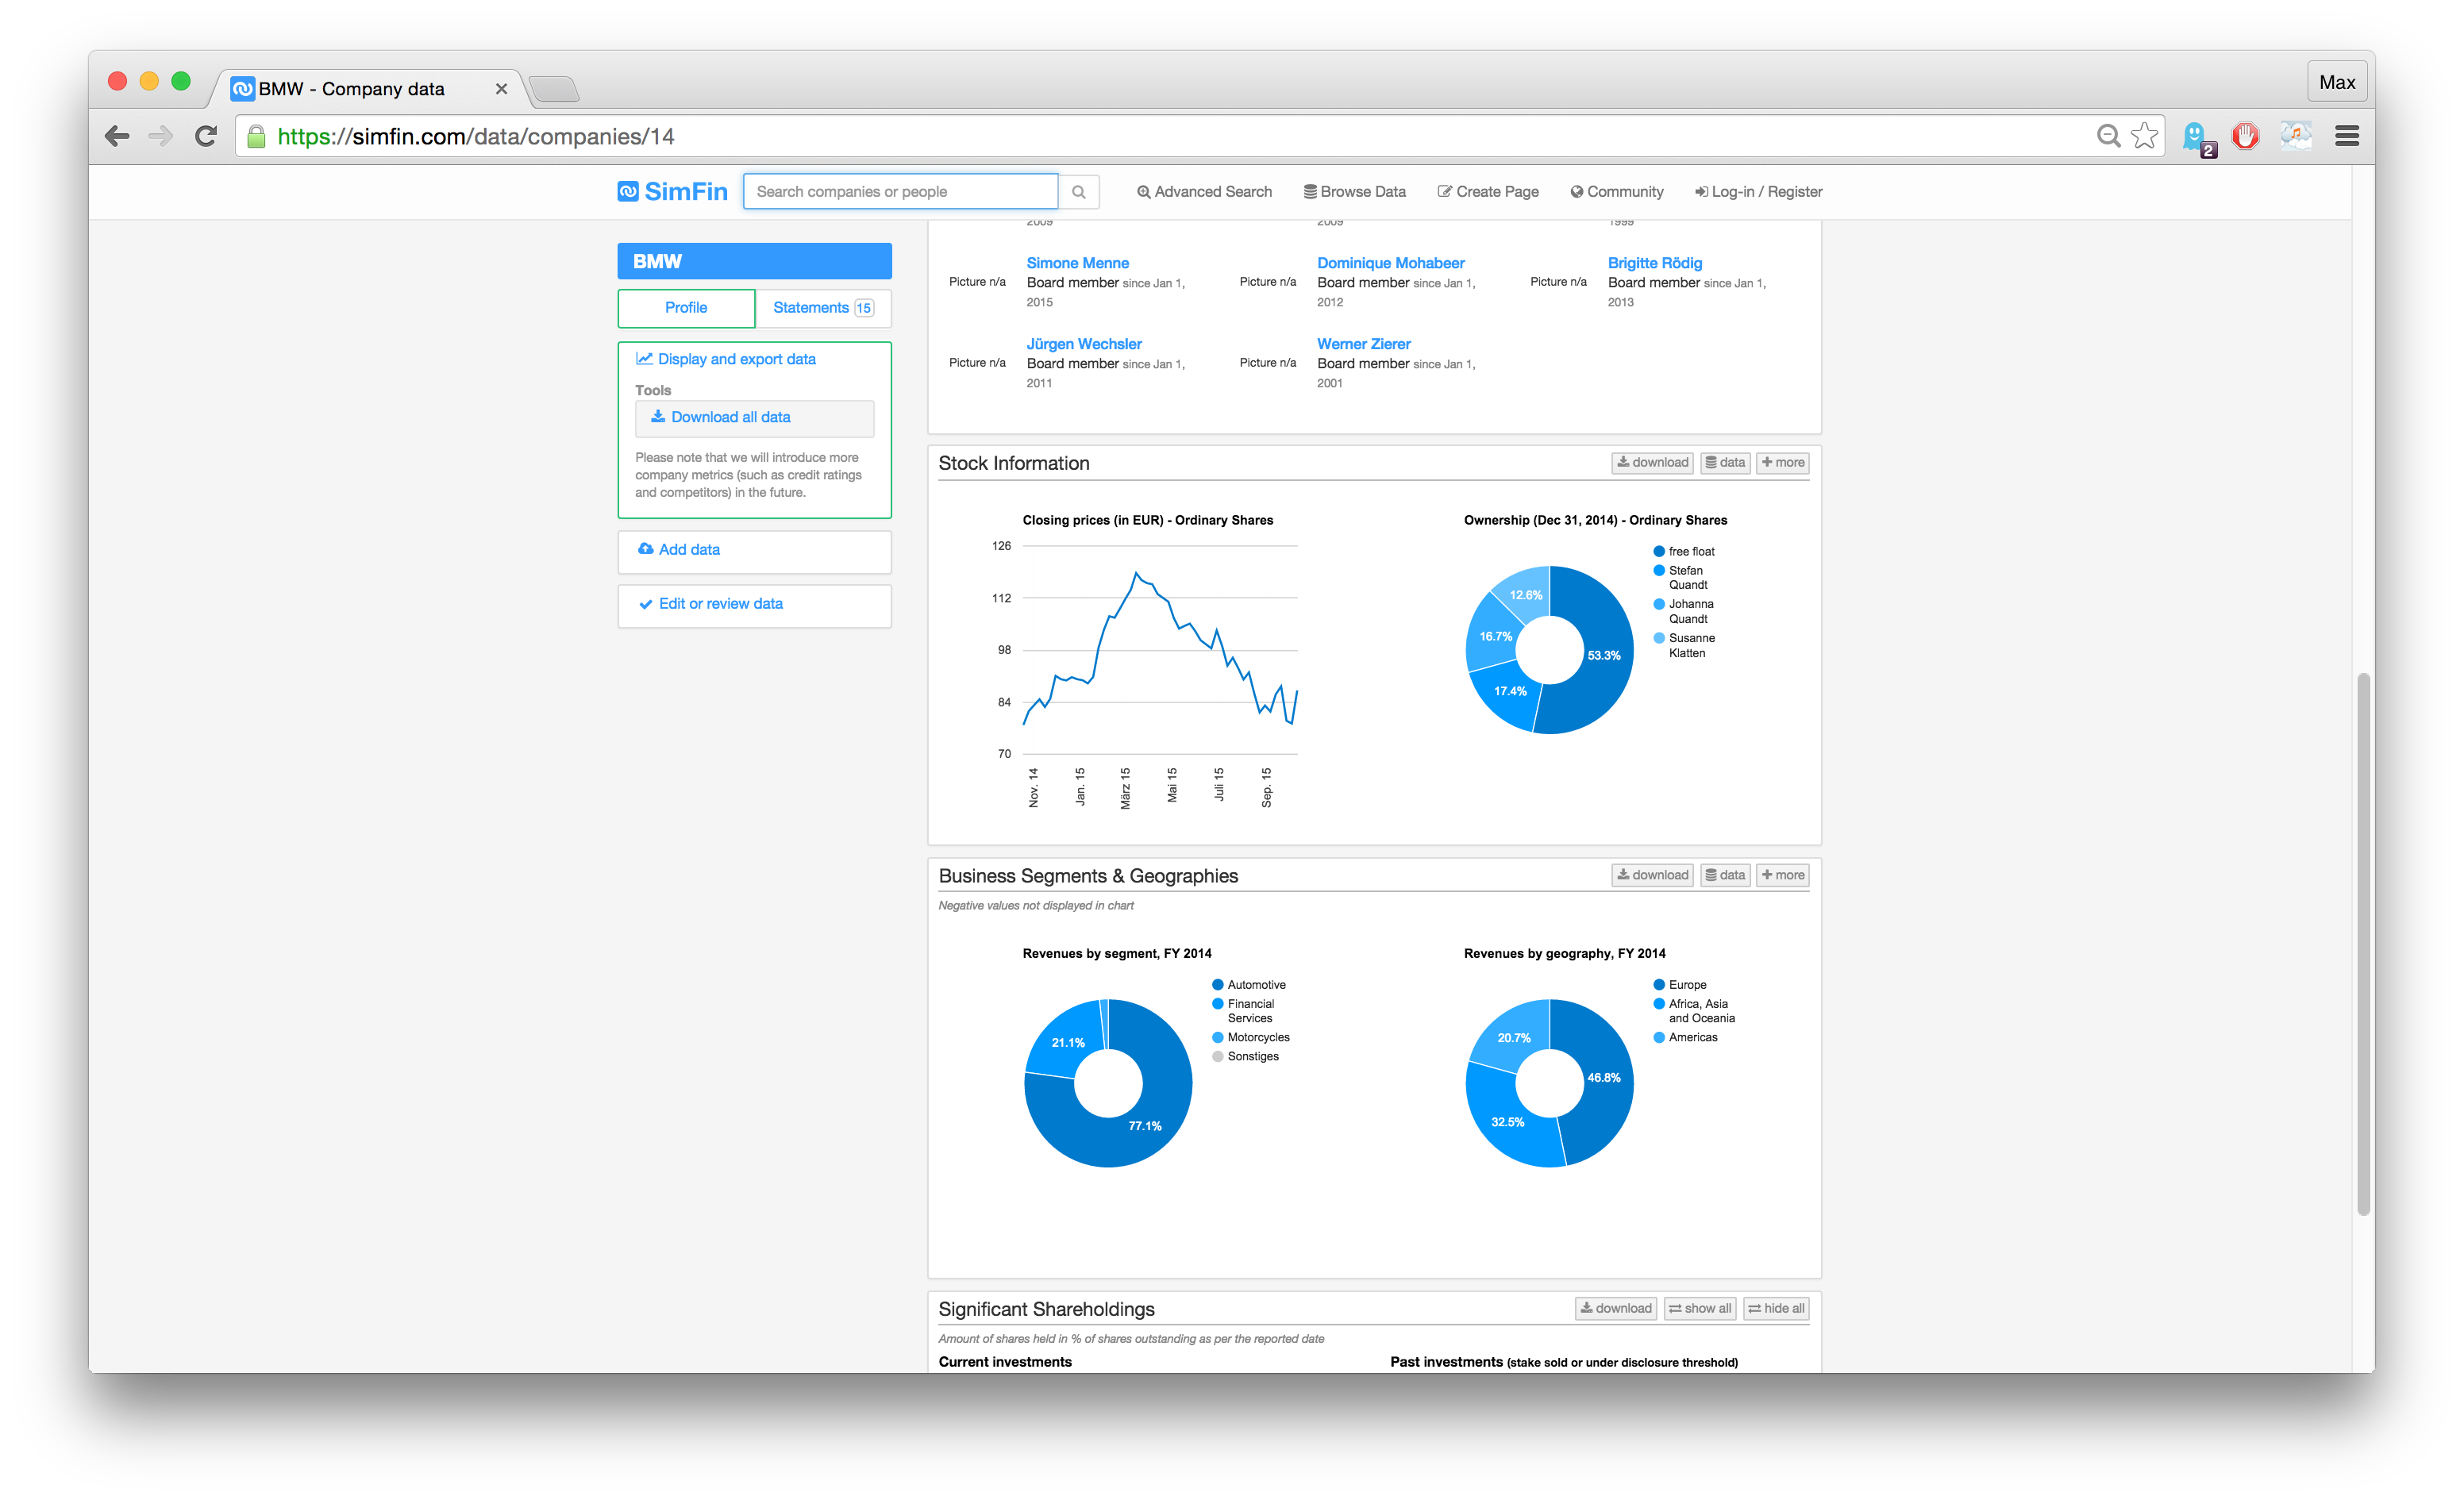Expand Business Segments with the more button
Image resolution: width=2464 pixels, height=1500 pixels.
coord(1782,876)
